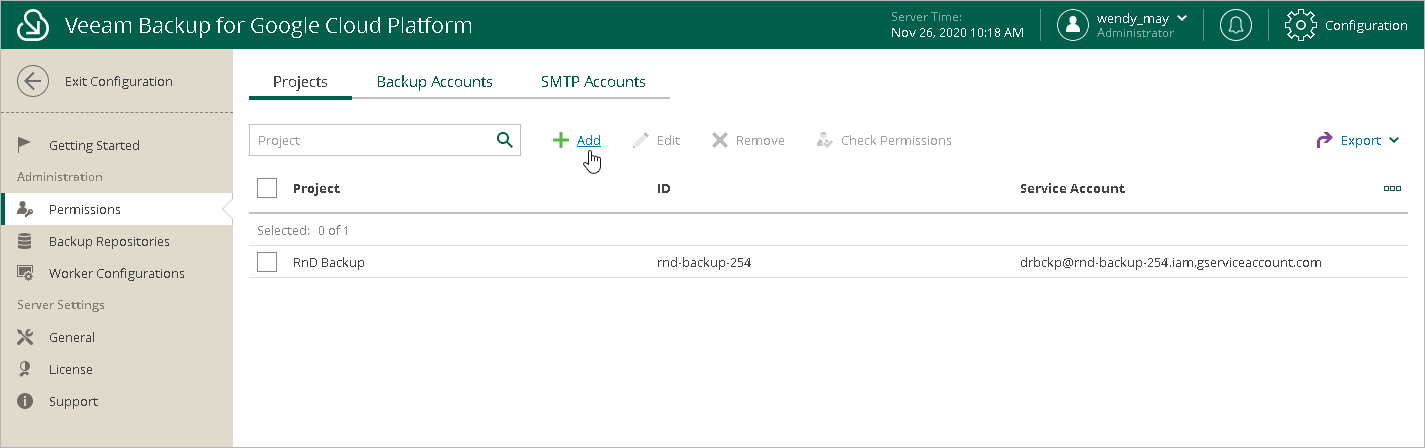Click the column settings dots icon
1425x448 pixels.
point(1392,188)
